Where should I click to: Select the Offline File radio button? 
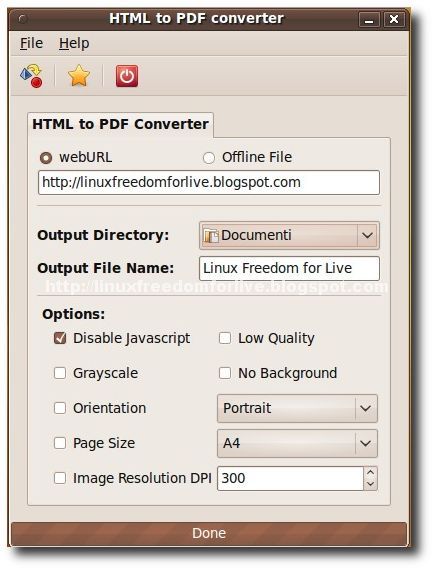pyautogui.click(x=209, y=158)
